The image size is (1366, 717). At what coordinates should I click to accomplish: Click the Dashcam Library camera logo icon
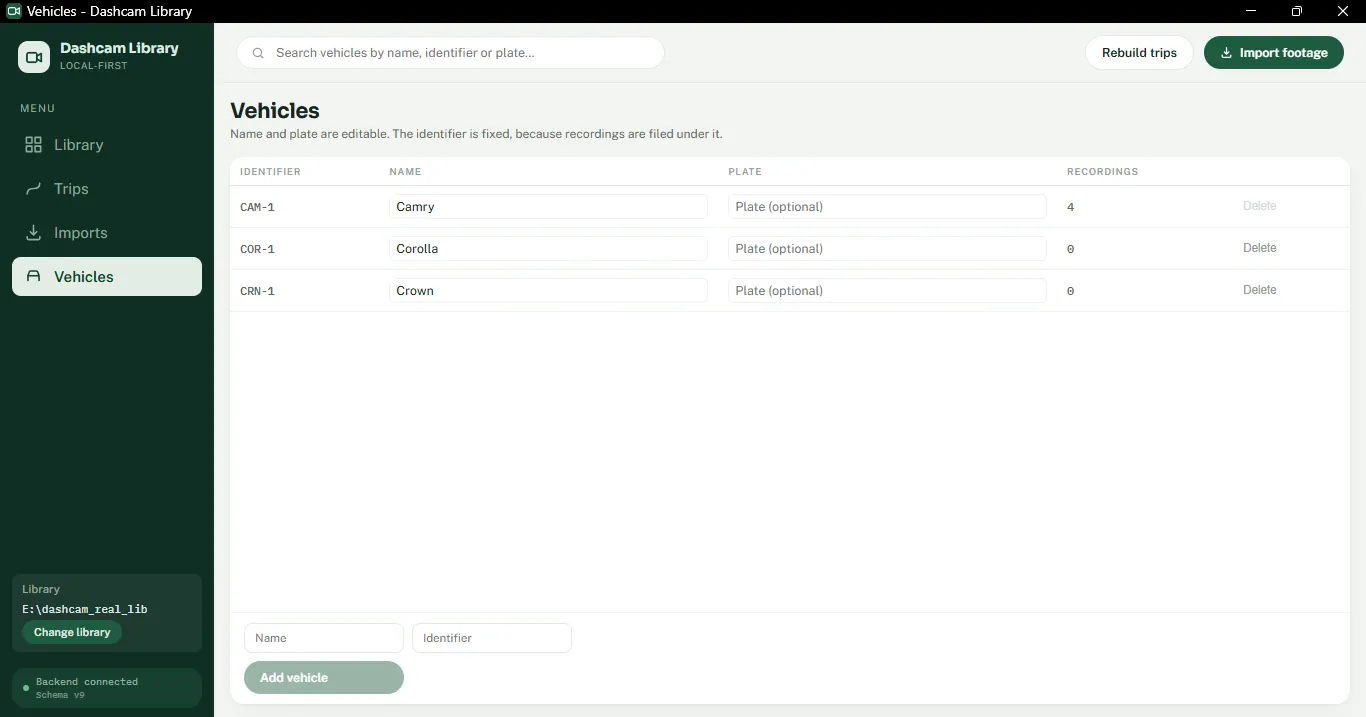click(x=34, y=57)
